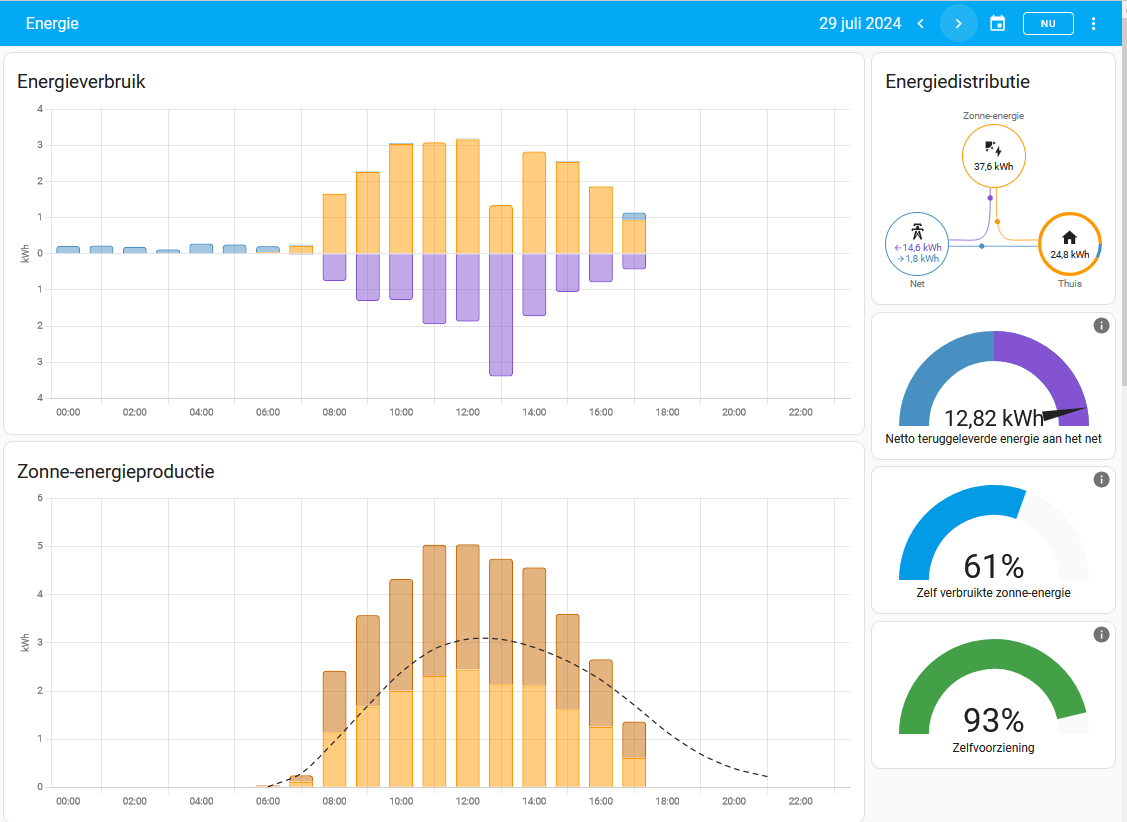The image size is (1127, 822).
Task: Click the transmission tower Net icon
Action: coord(917,229)
